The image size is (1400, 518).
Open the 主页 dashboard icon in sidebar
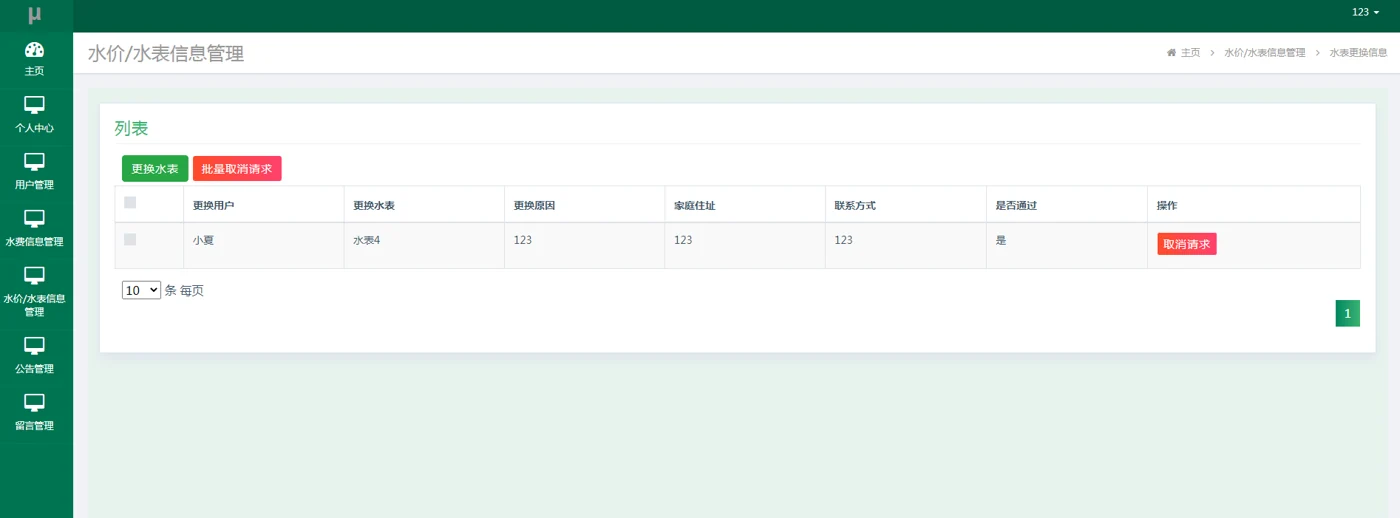35,50
